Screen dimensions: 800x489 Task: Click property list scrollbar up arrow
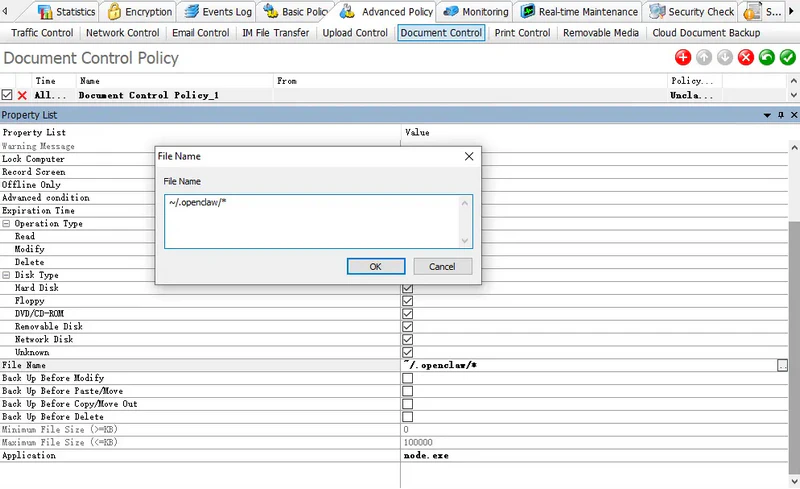coord(794,148)
